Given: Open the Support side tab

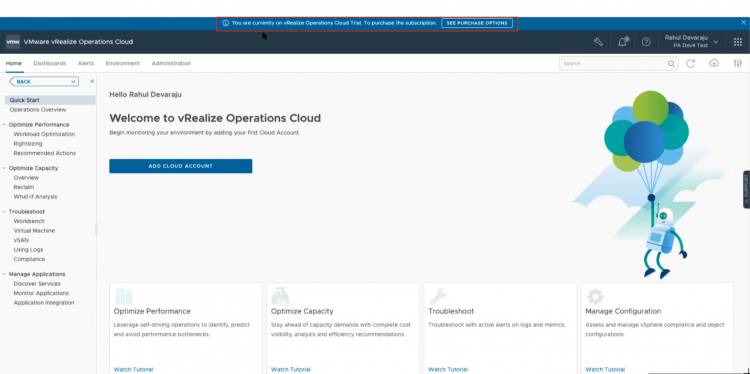Looking at the screenshot, I should pos(746,189).
